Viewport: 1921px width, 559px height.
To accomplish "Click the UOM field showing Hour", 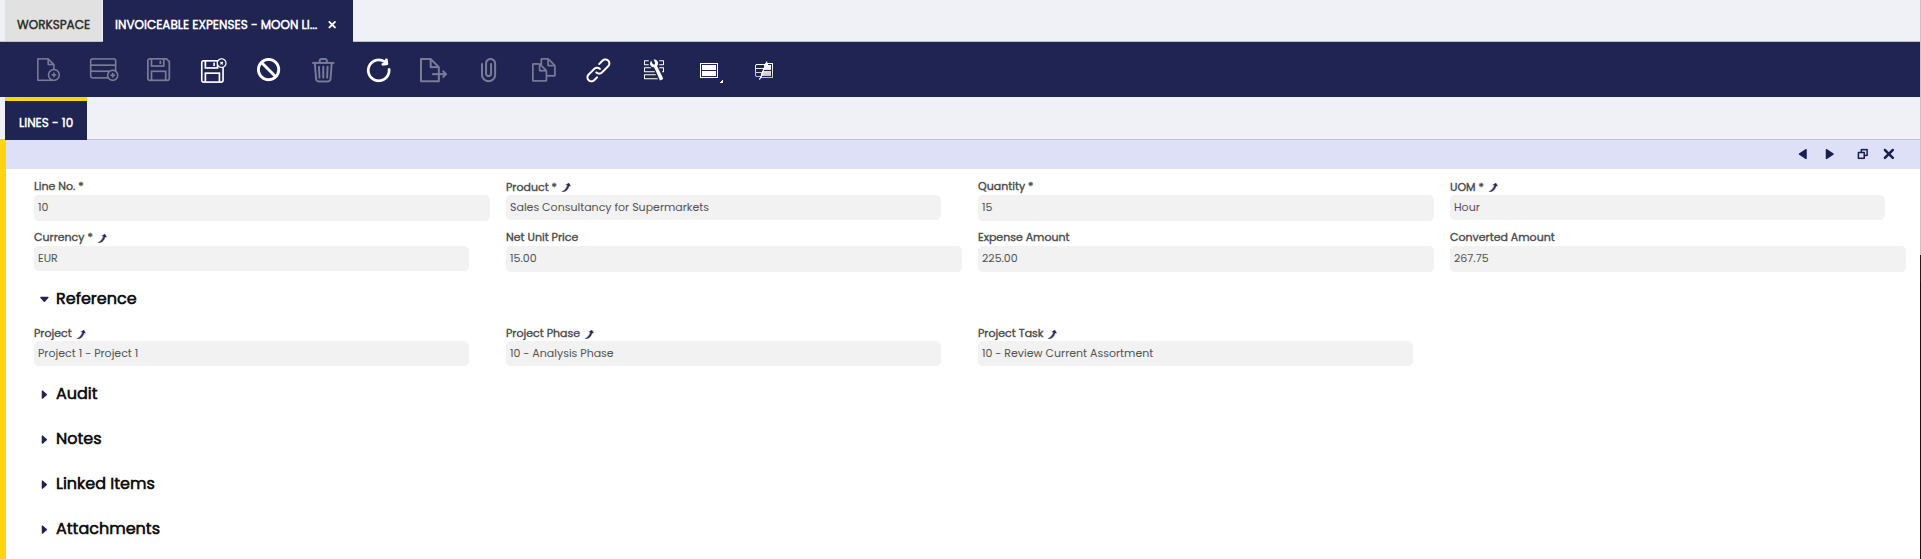I will click(x=1667, y=208).
